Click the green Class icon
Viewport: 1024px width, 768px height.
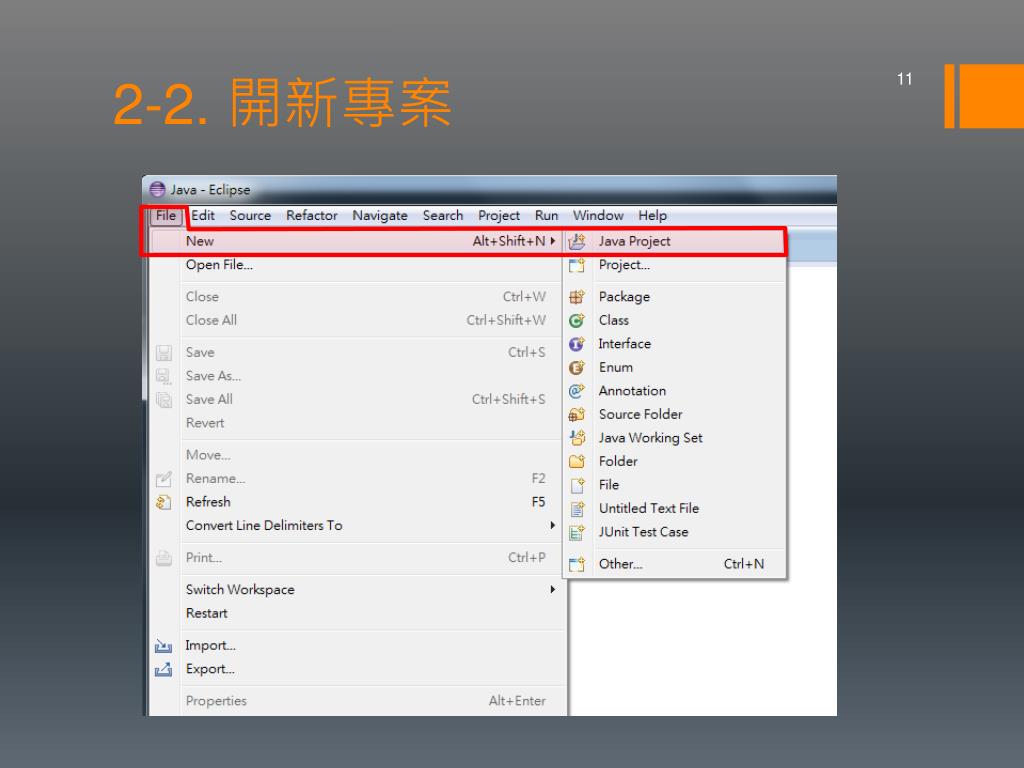(x=577, y=321)
